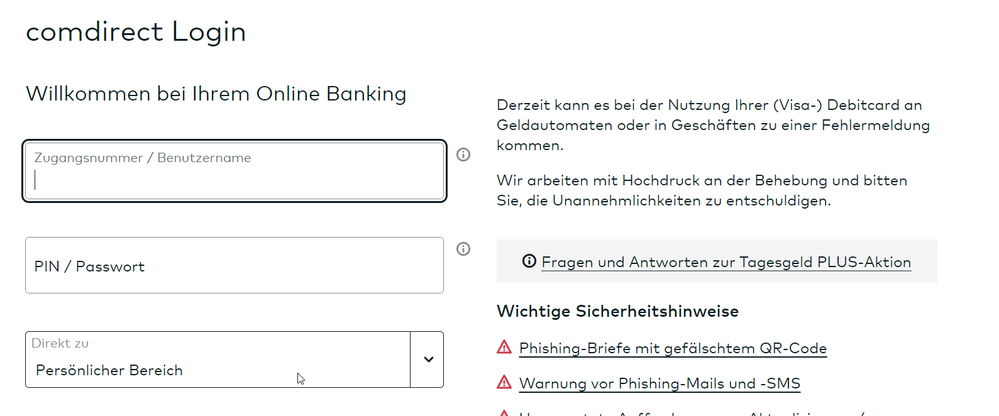Viewport: 999px width, 416px height.
Task: Click the cut-off third warning triangle at bottom
Action: 504,413
